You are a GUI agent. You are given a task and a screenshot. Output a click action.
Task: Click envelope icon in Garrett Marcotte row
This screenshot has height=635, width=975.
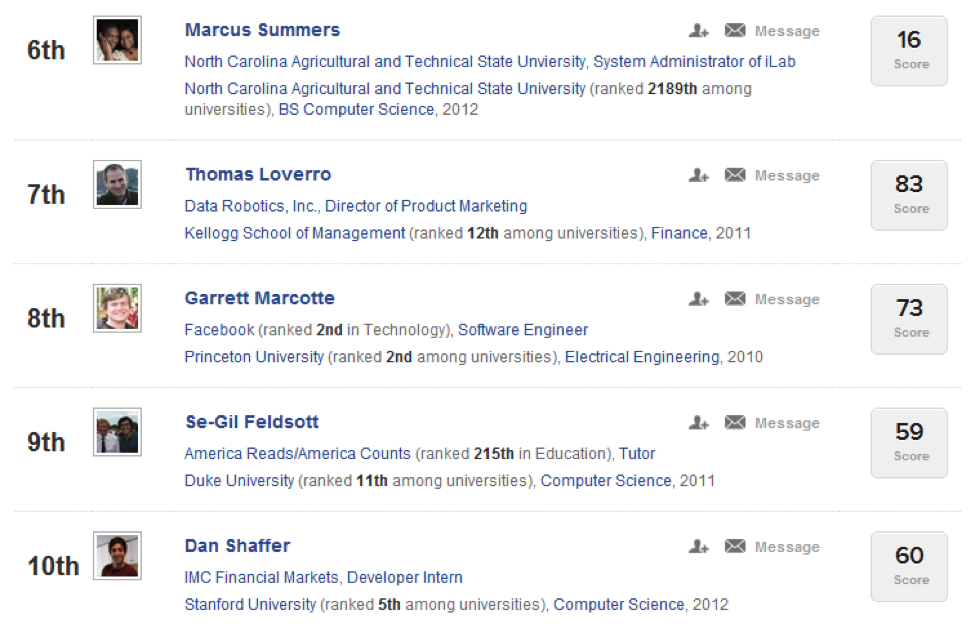tap(735, 299)
